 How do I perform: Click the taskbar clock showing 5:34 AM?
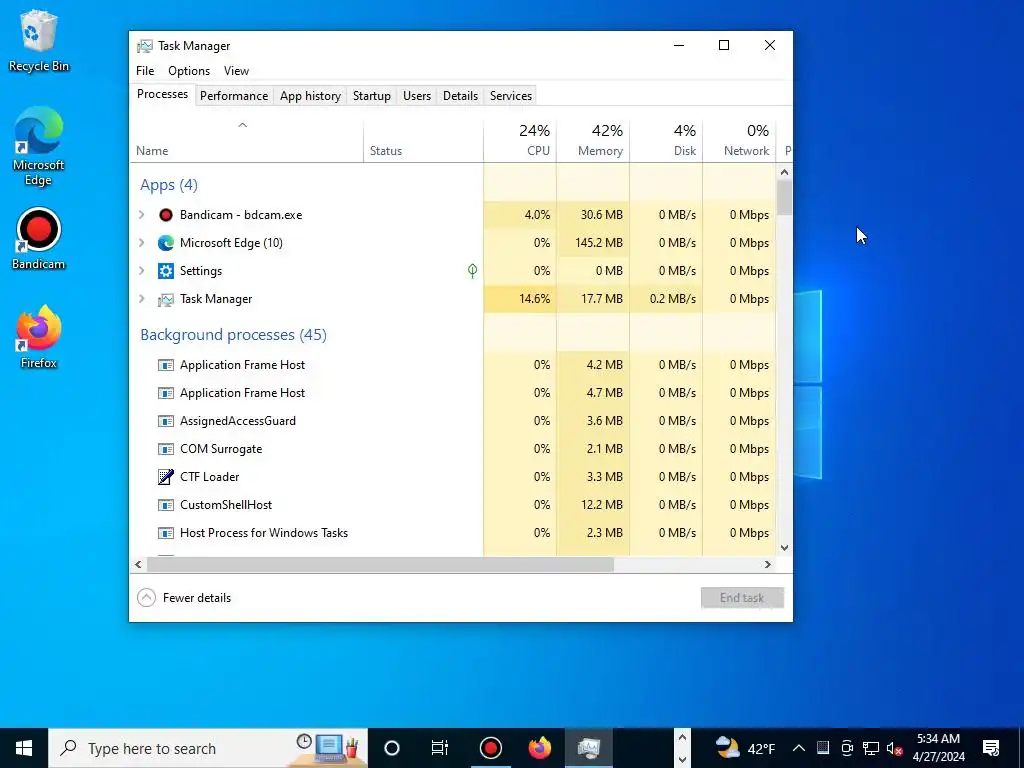[x=938, y=748]
